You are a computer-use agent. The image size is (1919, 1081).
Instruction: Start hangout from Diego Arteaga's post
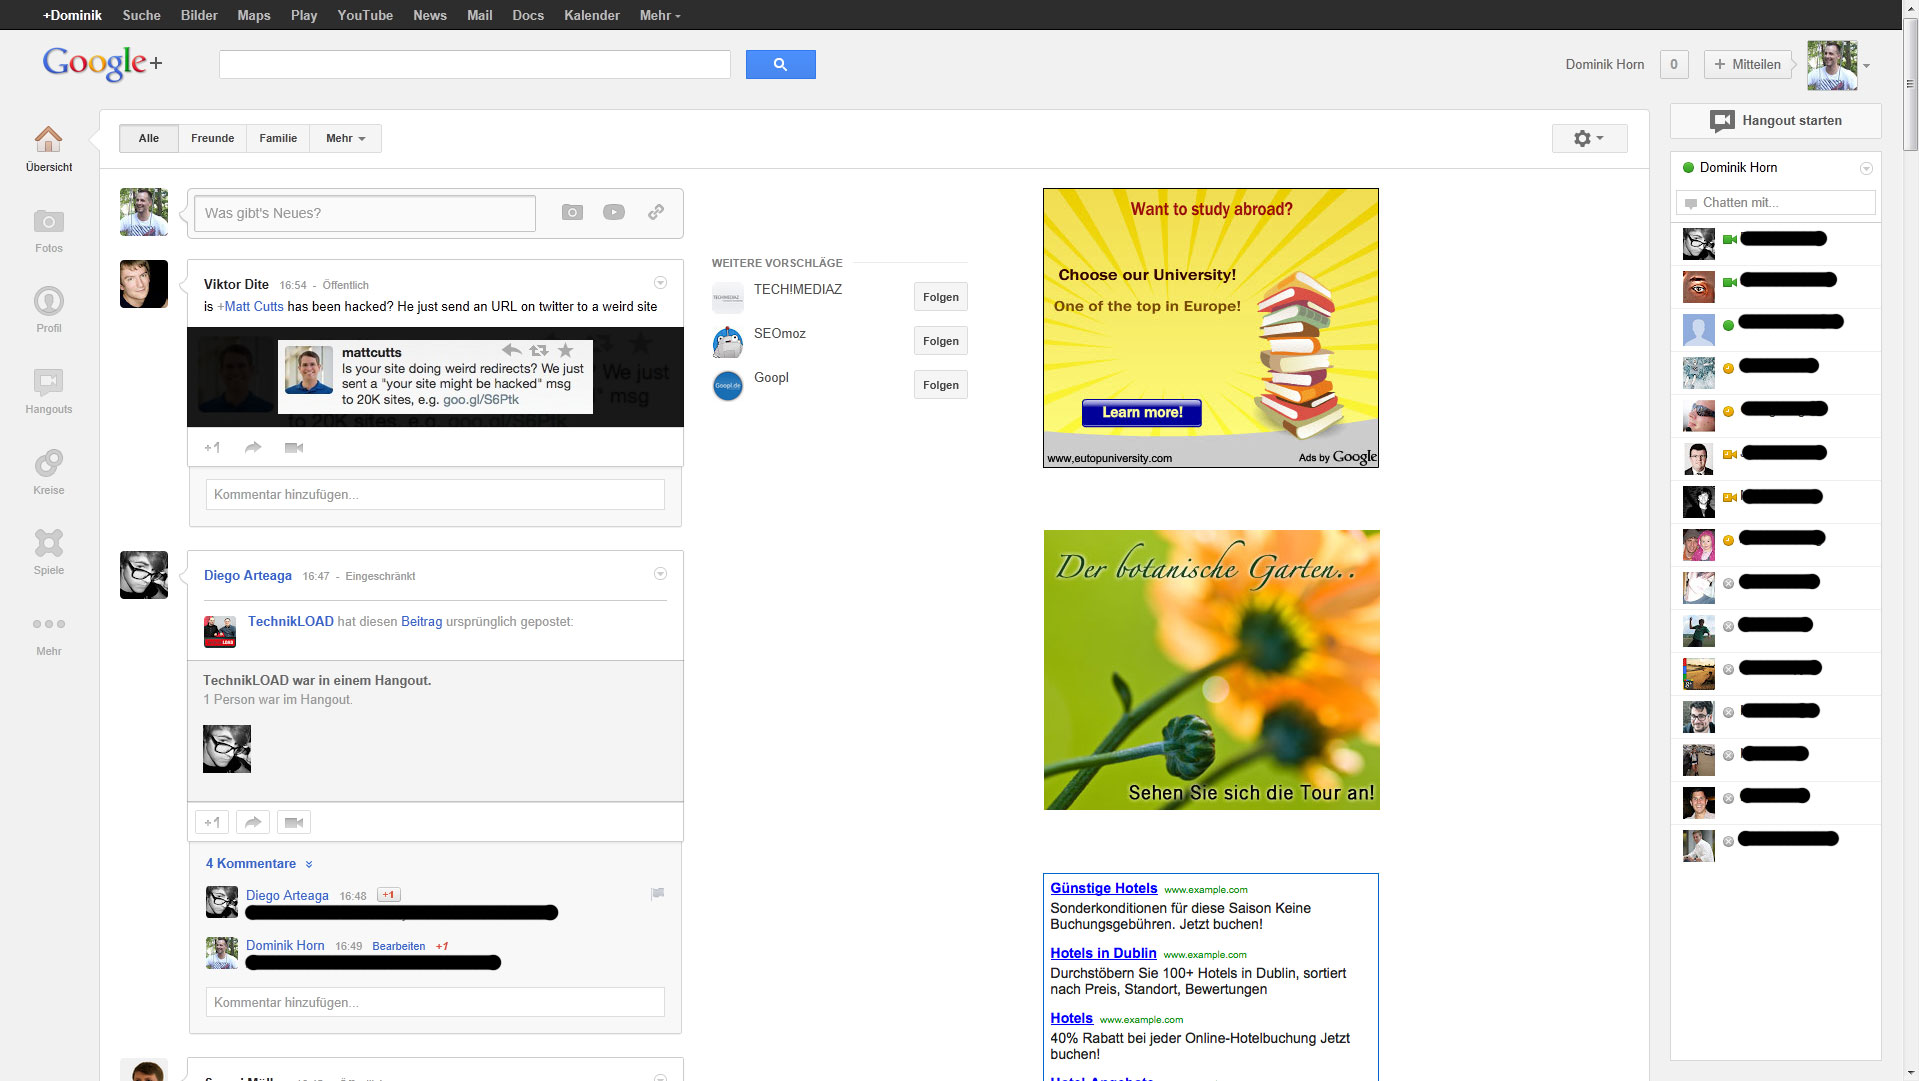click(294, 822)
